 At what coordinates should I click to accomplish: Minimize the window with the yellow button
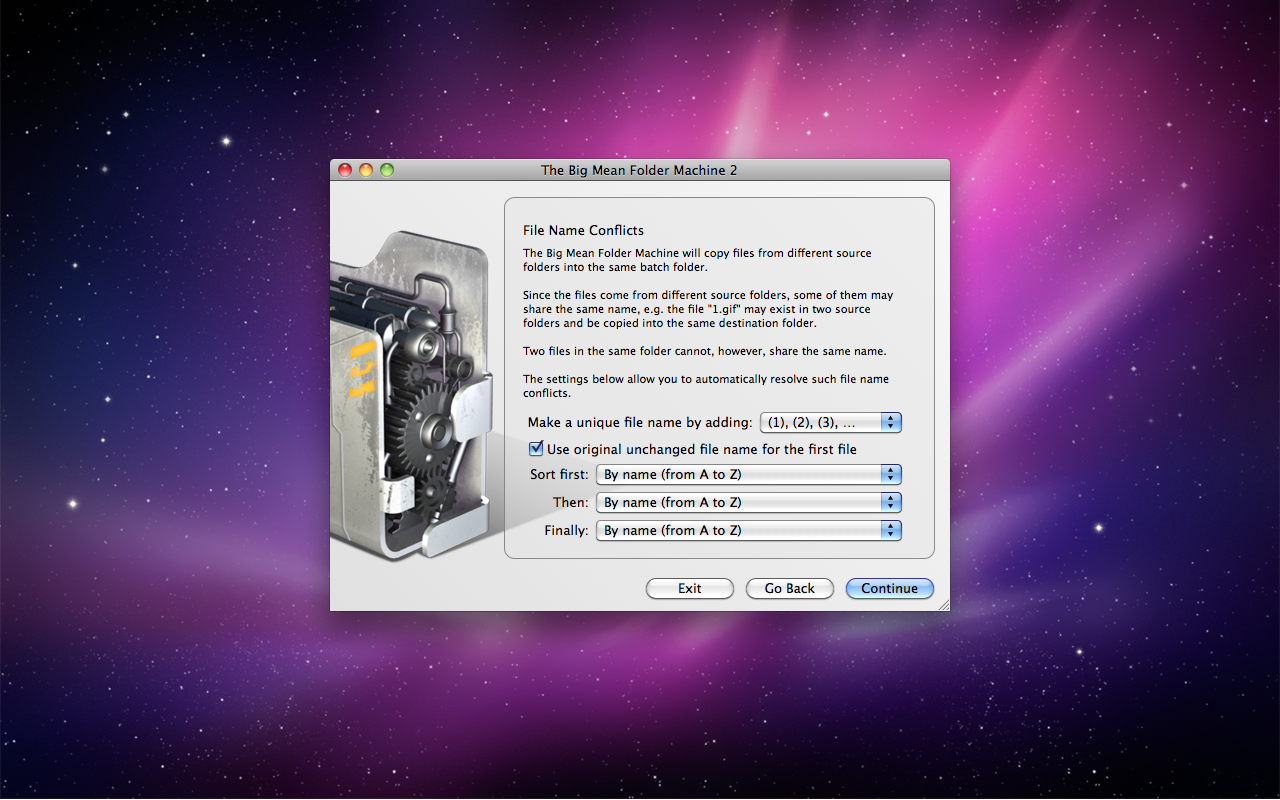tap(366, 170)
